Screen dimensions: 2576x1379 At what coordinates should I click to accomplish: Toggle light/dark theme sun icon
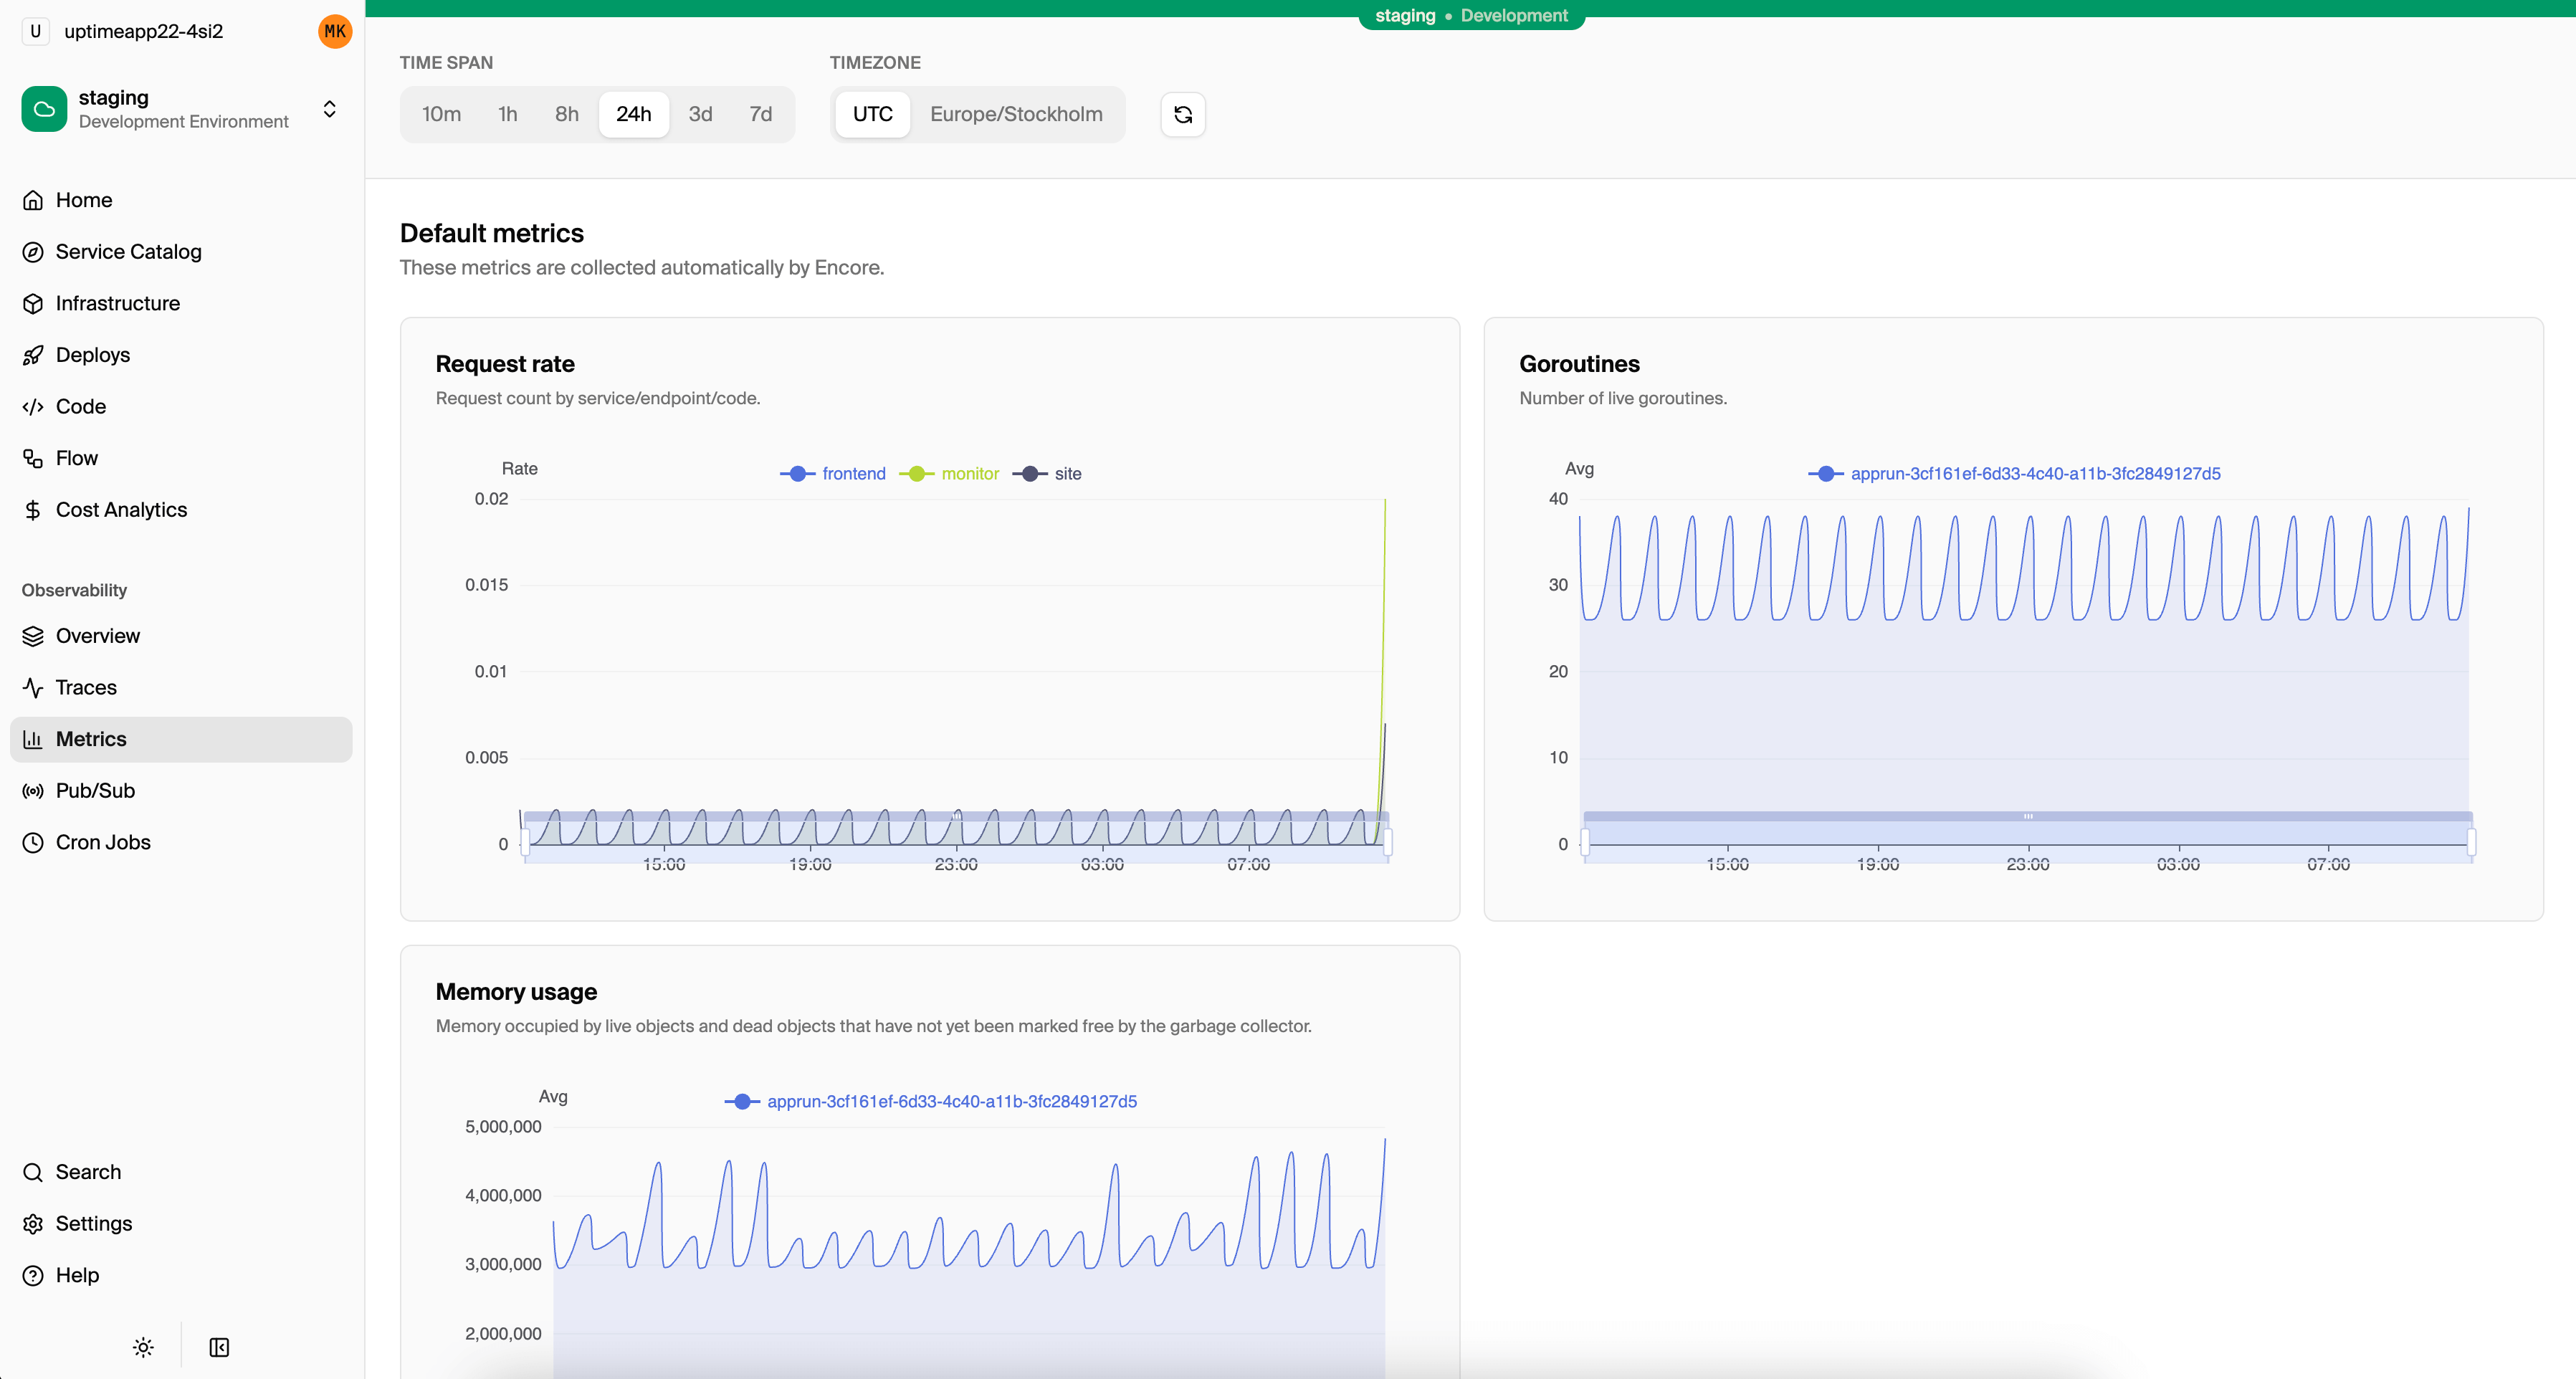[x=143, y=1347]
